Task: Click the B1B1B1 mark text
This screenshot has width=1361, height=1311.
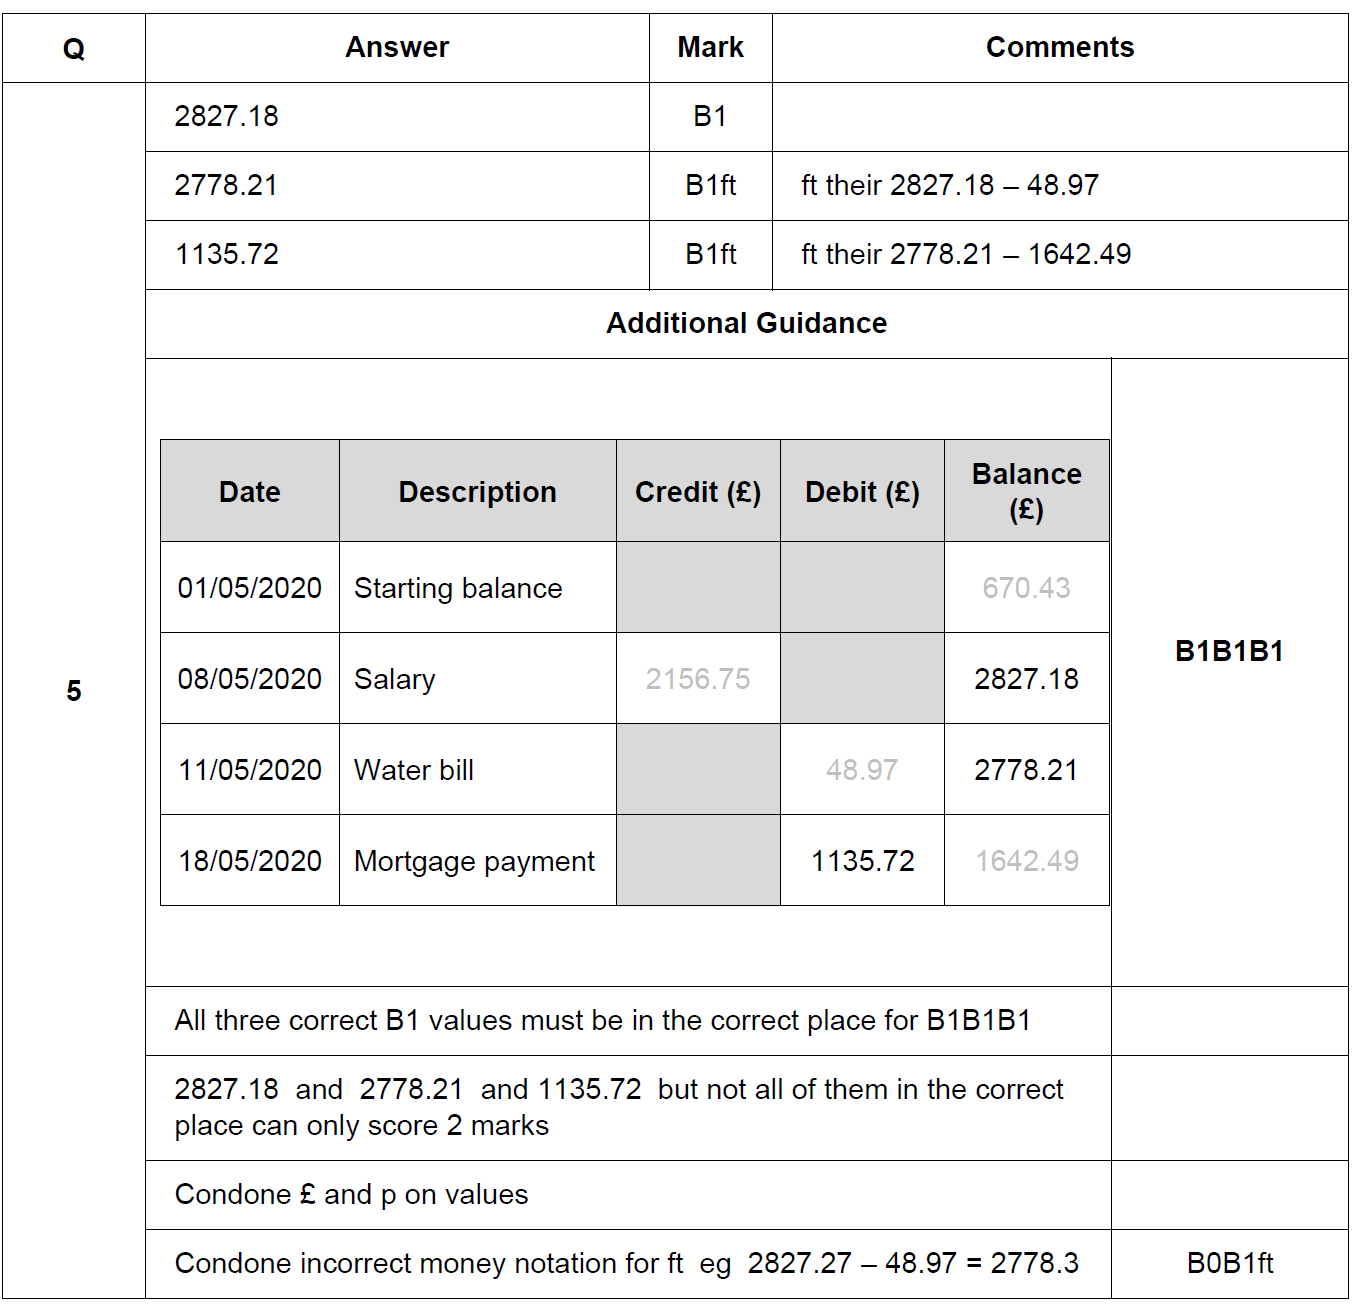Action: 1229,651
